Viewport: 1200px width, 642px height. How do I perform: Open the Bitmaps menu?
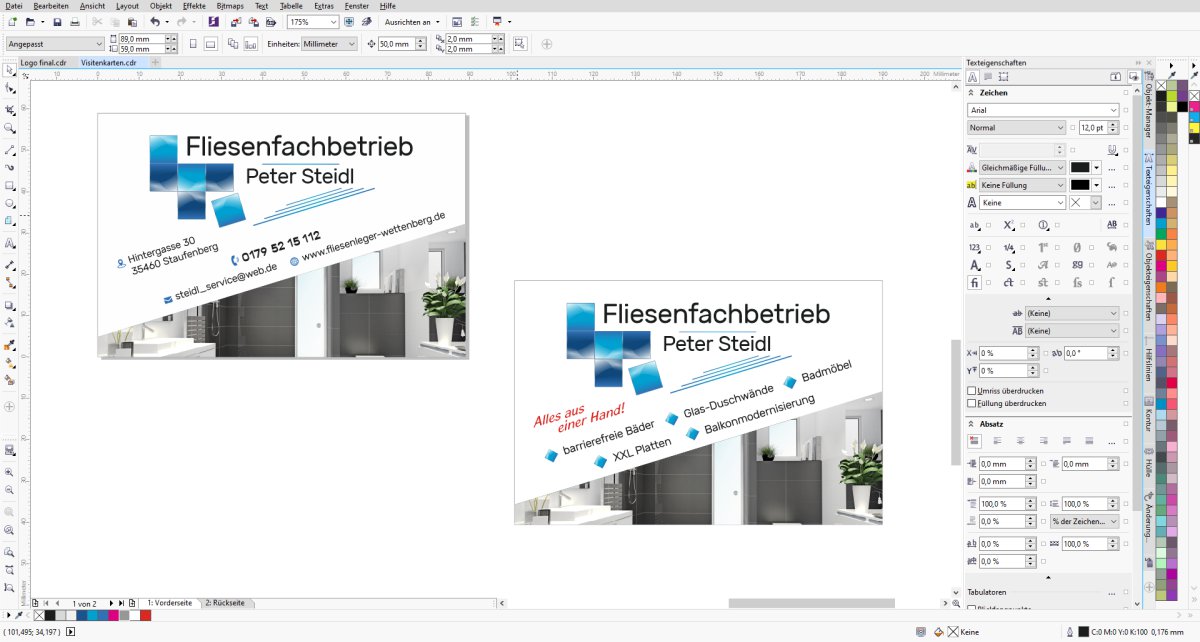230,6
